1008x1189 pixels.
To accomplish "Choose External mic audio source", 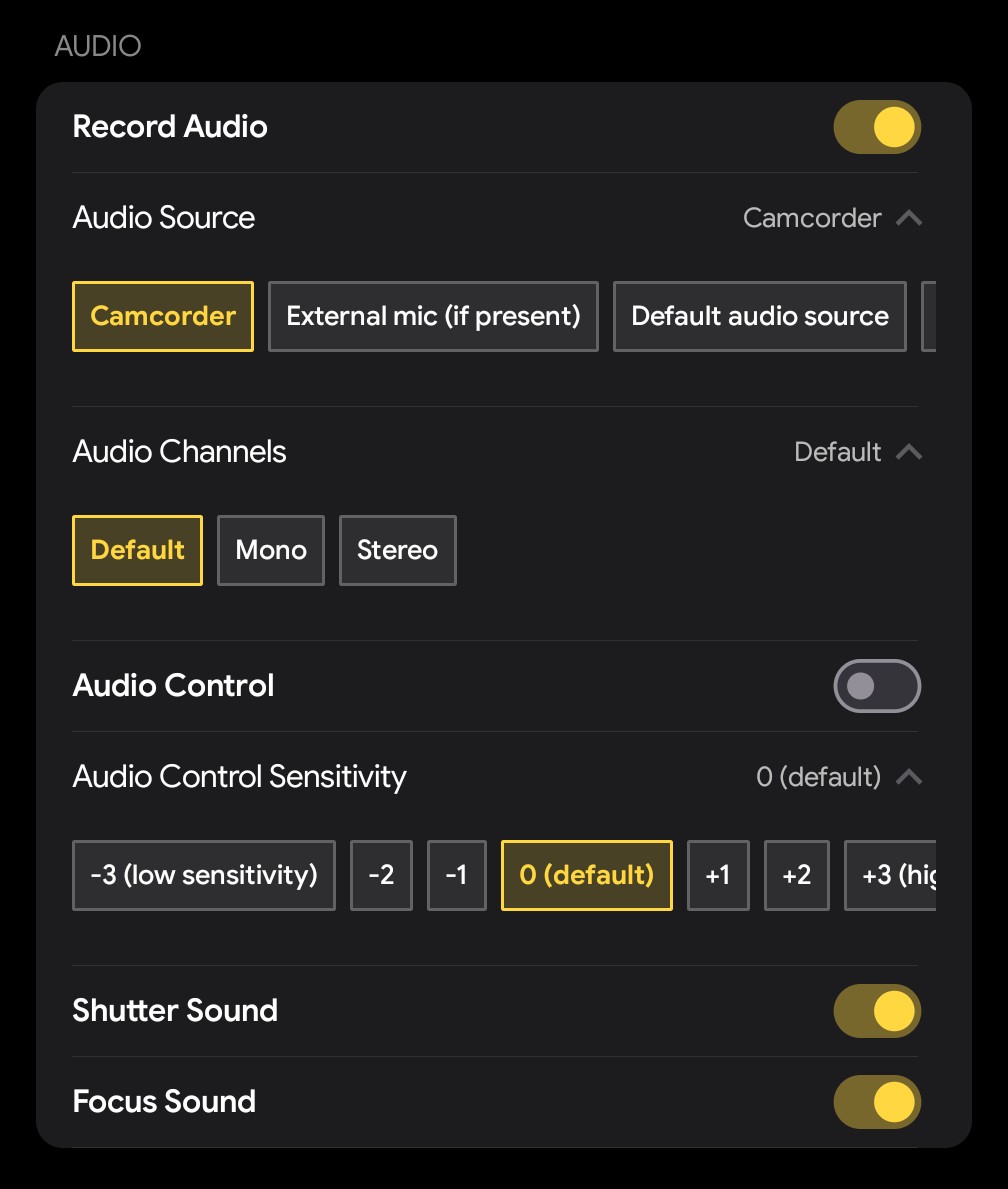I will pyautogui.click(x=433, y=316).
